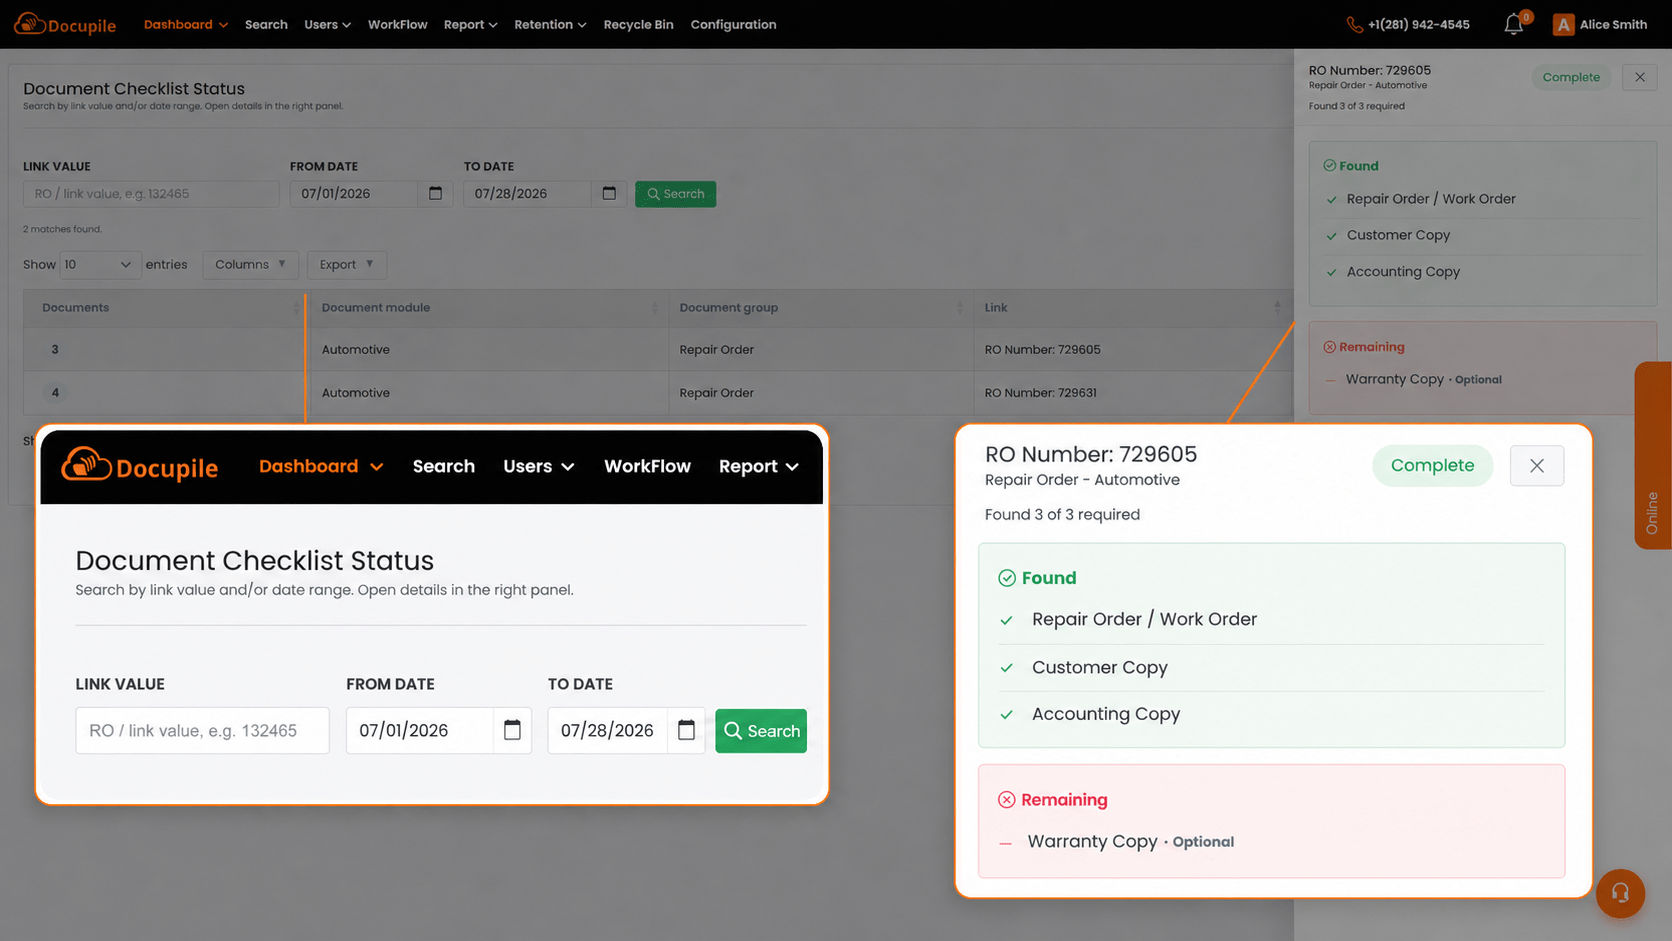The width and height of the screenshot is (1672, 941).
Task: Click the Link Value input in the enlarged callout
Action: [202, 731]
